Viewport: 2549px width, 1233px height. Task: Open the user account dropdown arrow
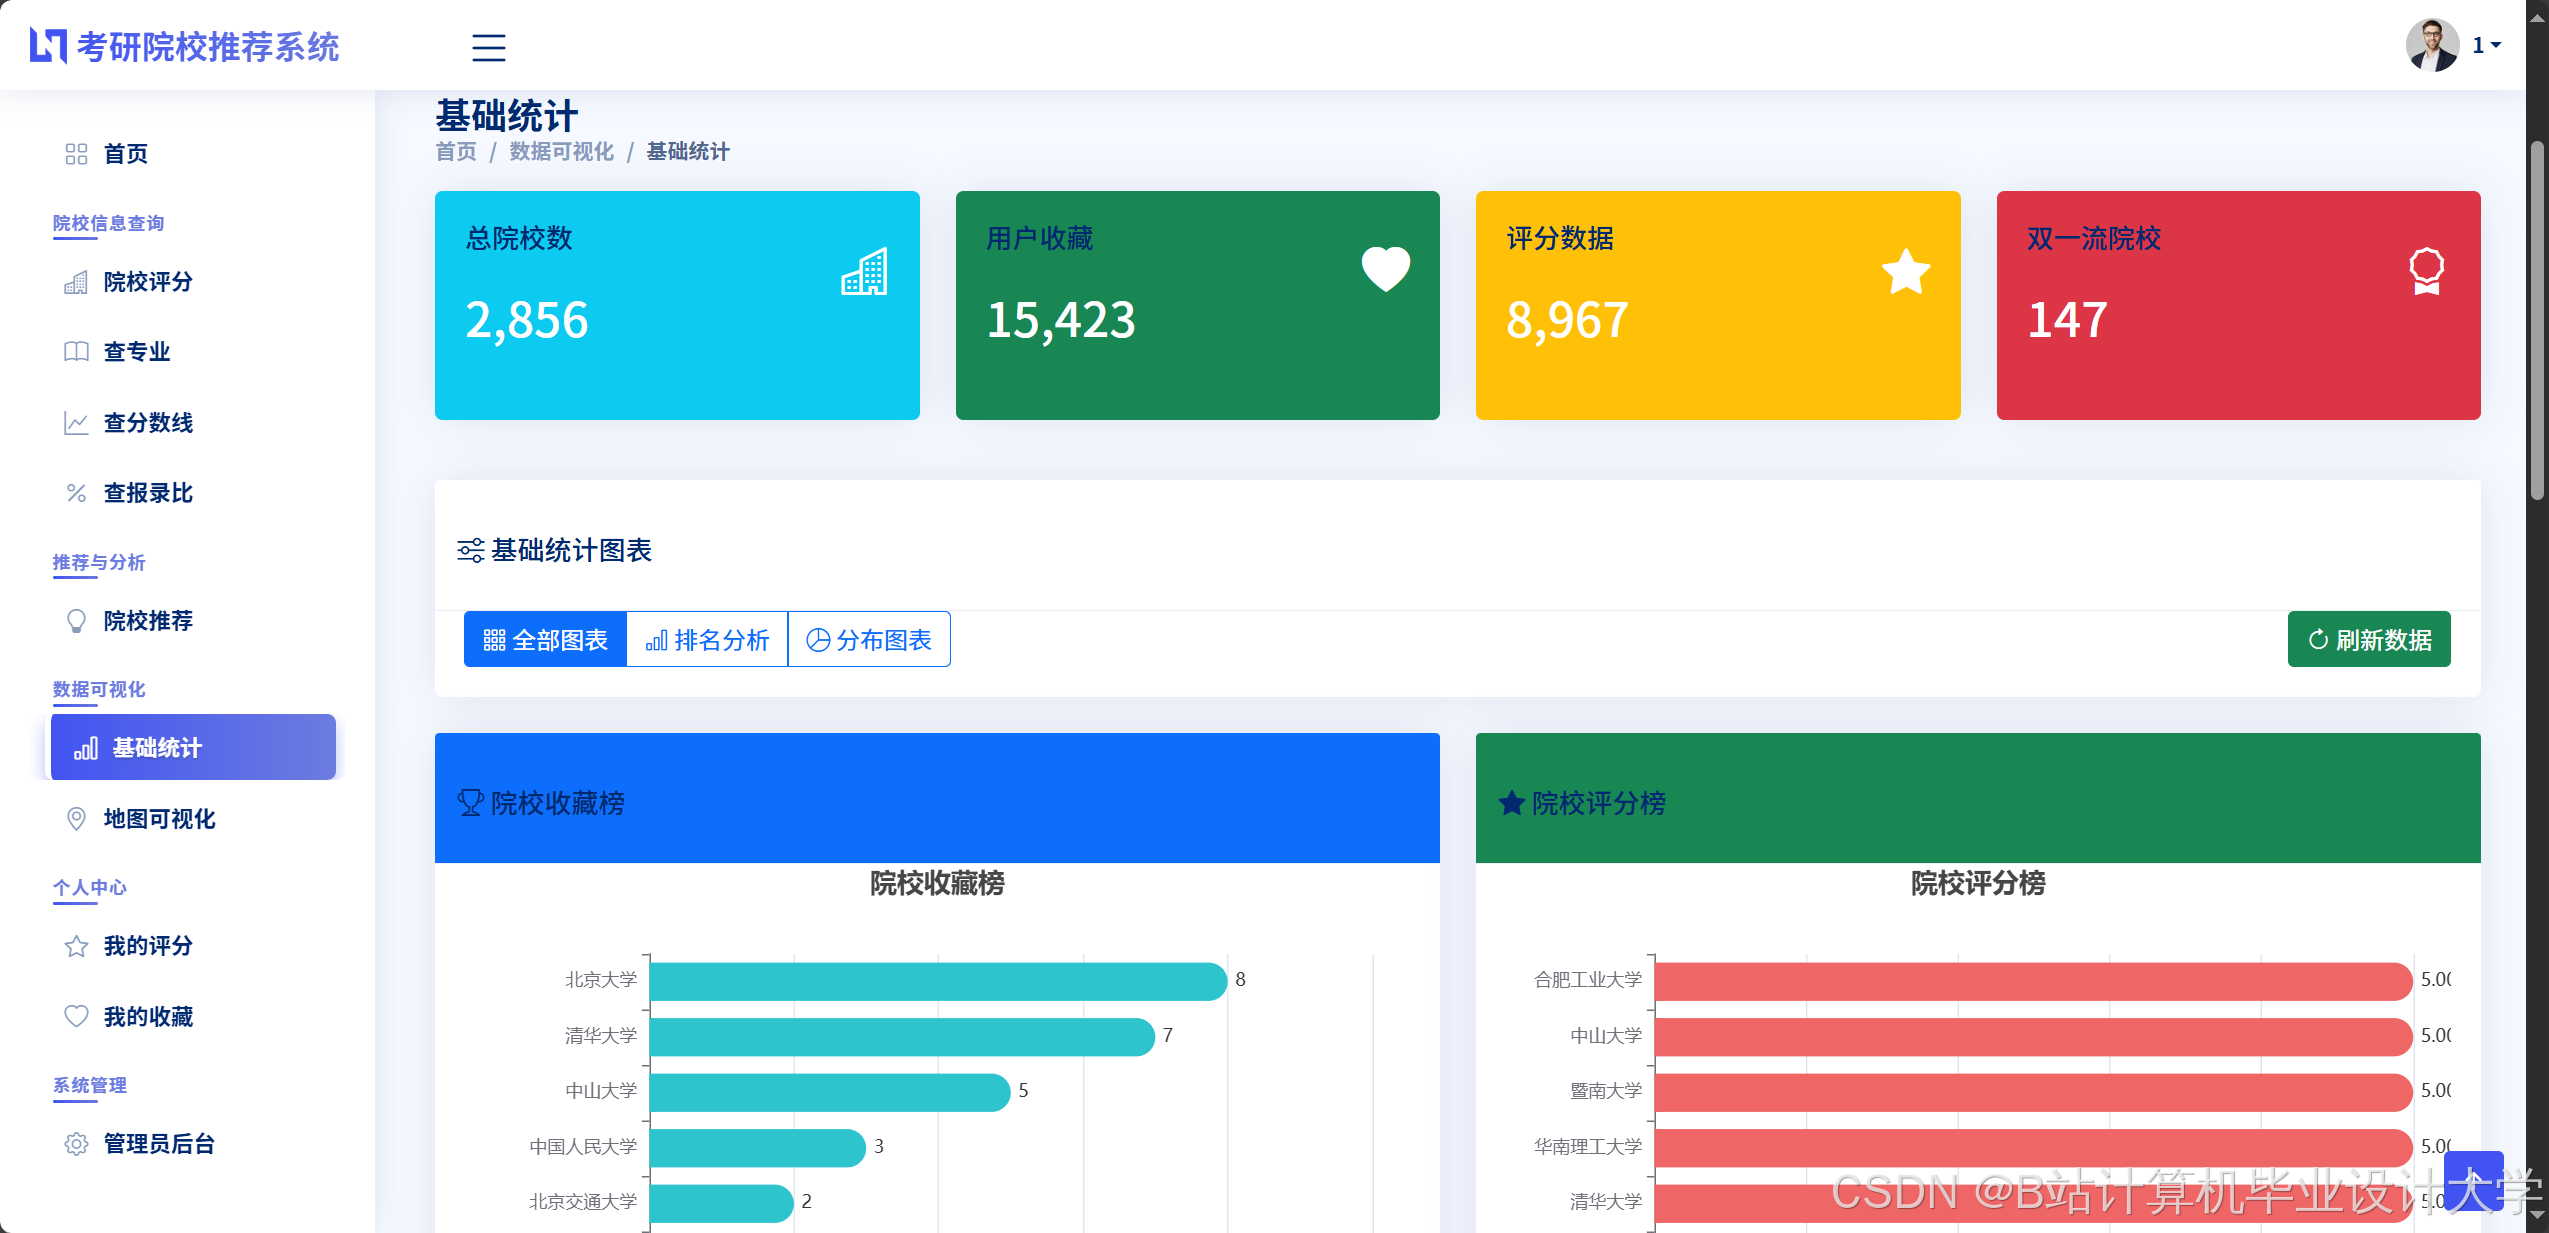coord(2496,46)
